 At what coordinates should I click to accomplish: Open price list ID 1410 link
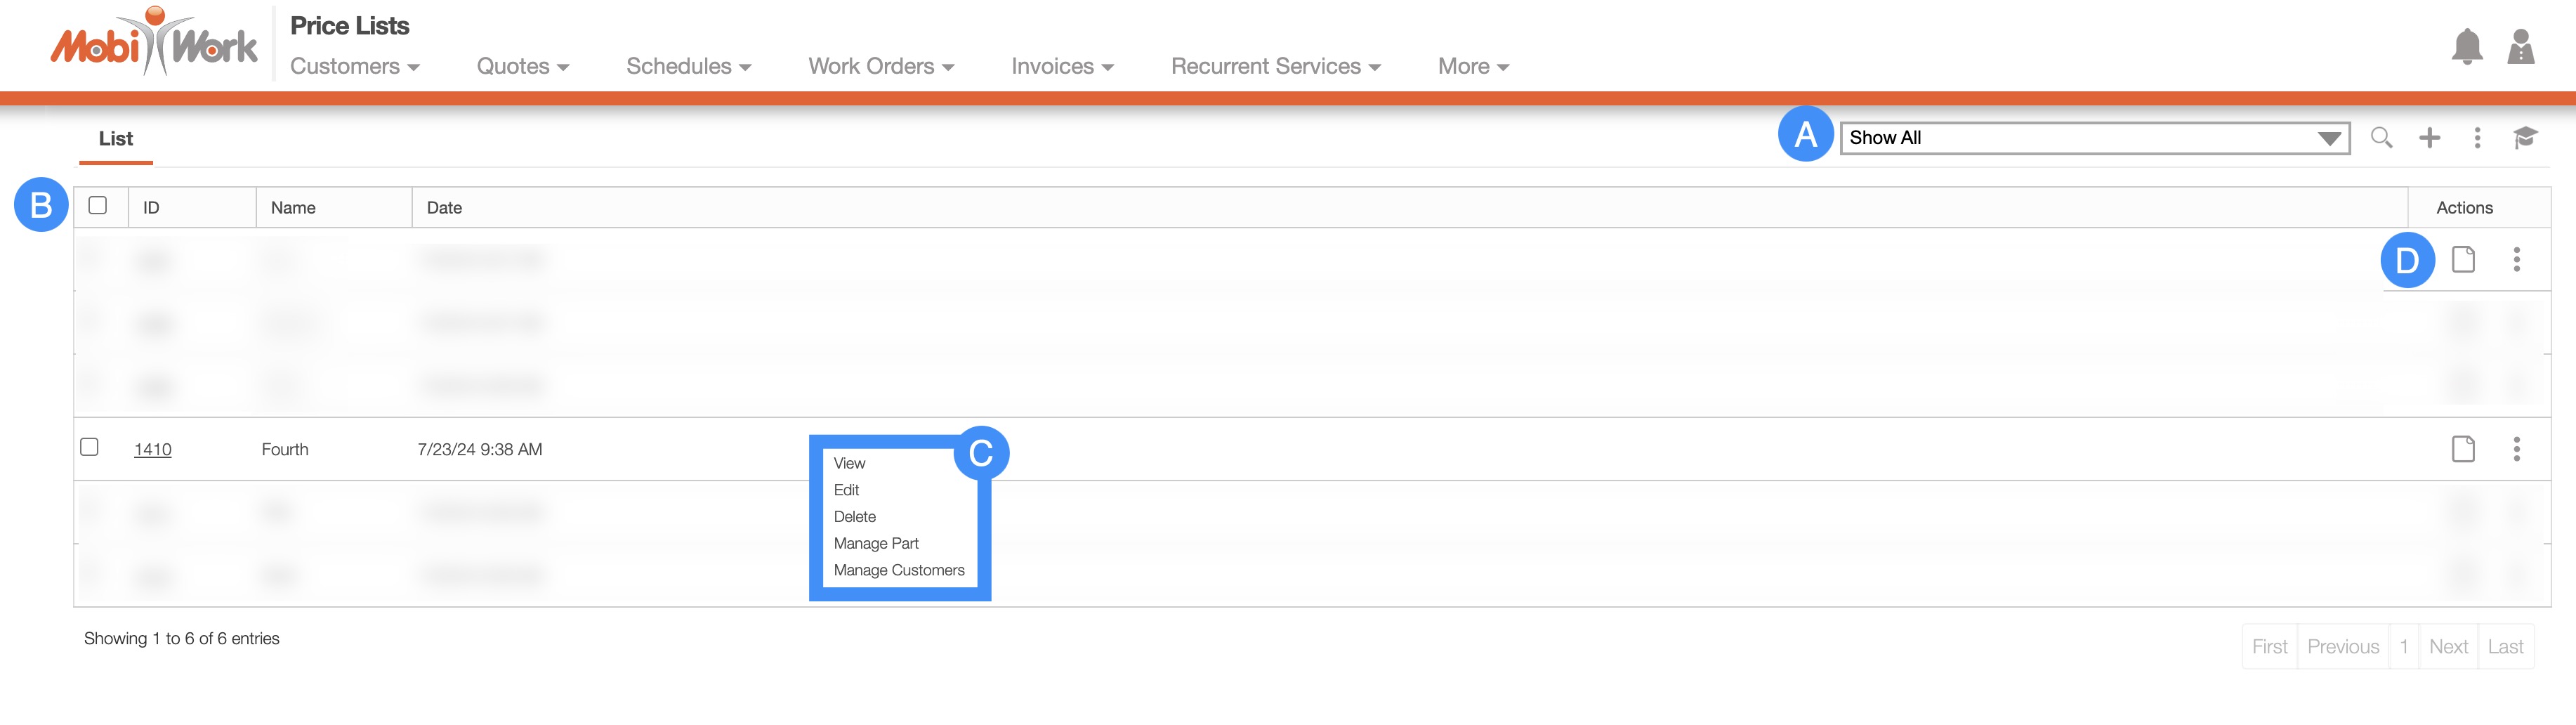click(153, 450)
